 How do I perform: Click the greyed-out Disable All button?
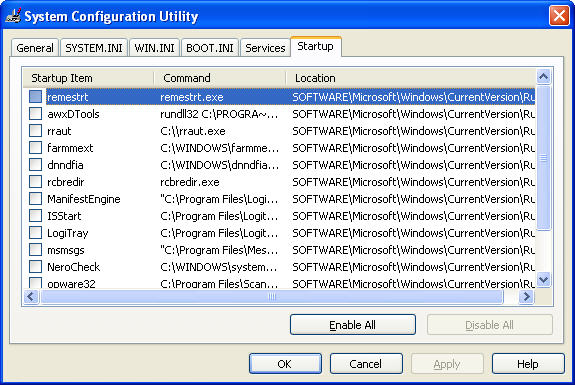pyautogui.click(x=490, y=325)
